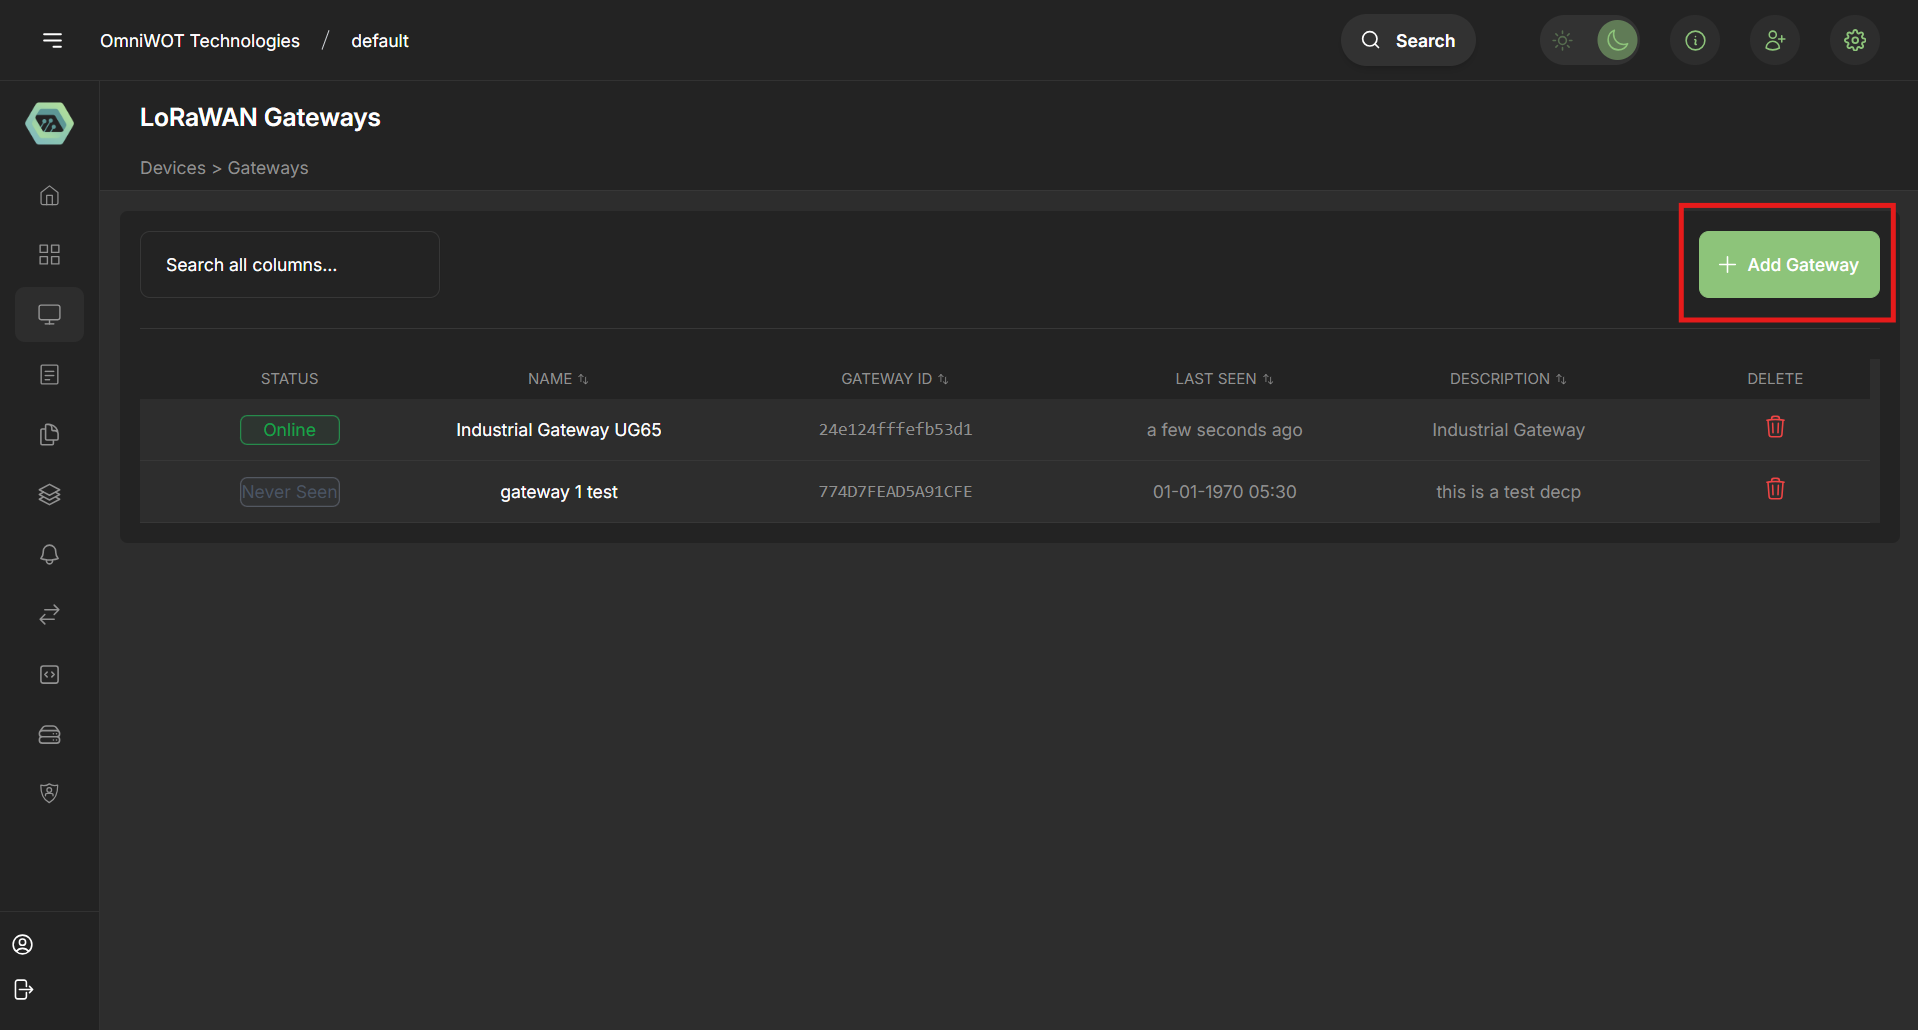This screenshot has width=1918, height=1030.
Task: Click OmniWOT Technologies in the breadcrumb
Action: click(x=199, y=40)
